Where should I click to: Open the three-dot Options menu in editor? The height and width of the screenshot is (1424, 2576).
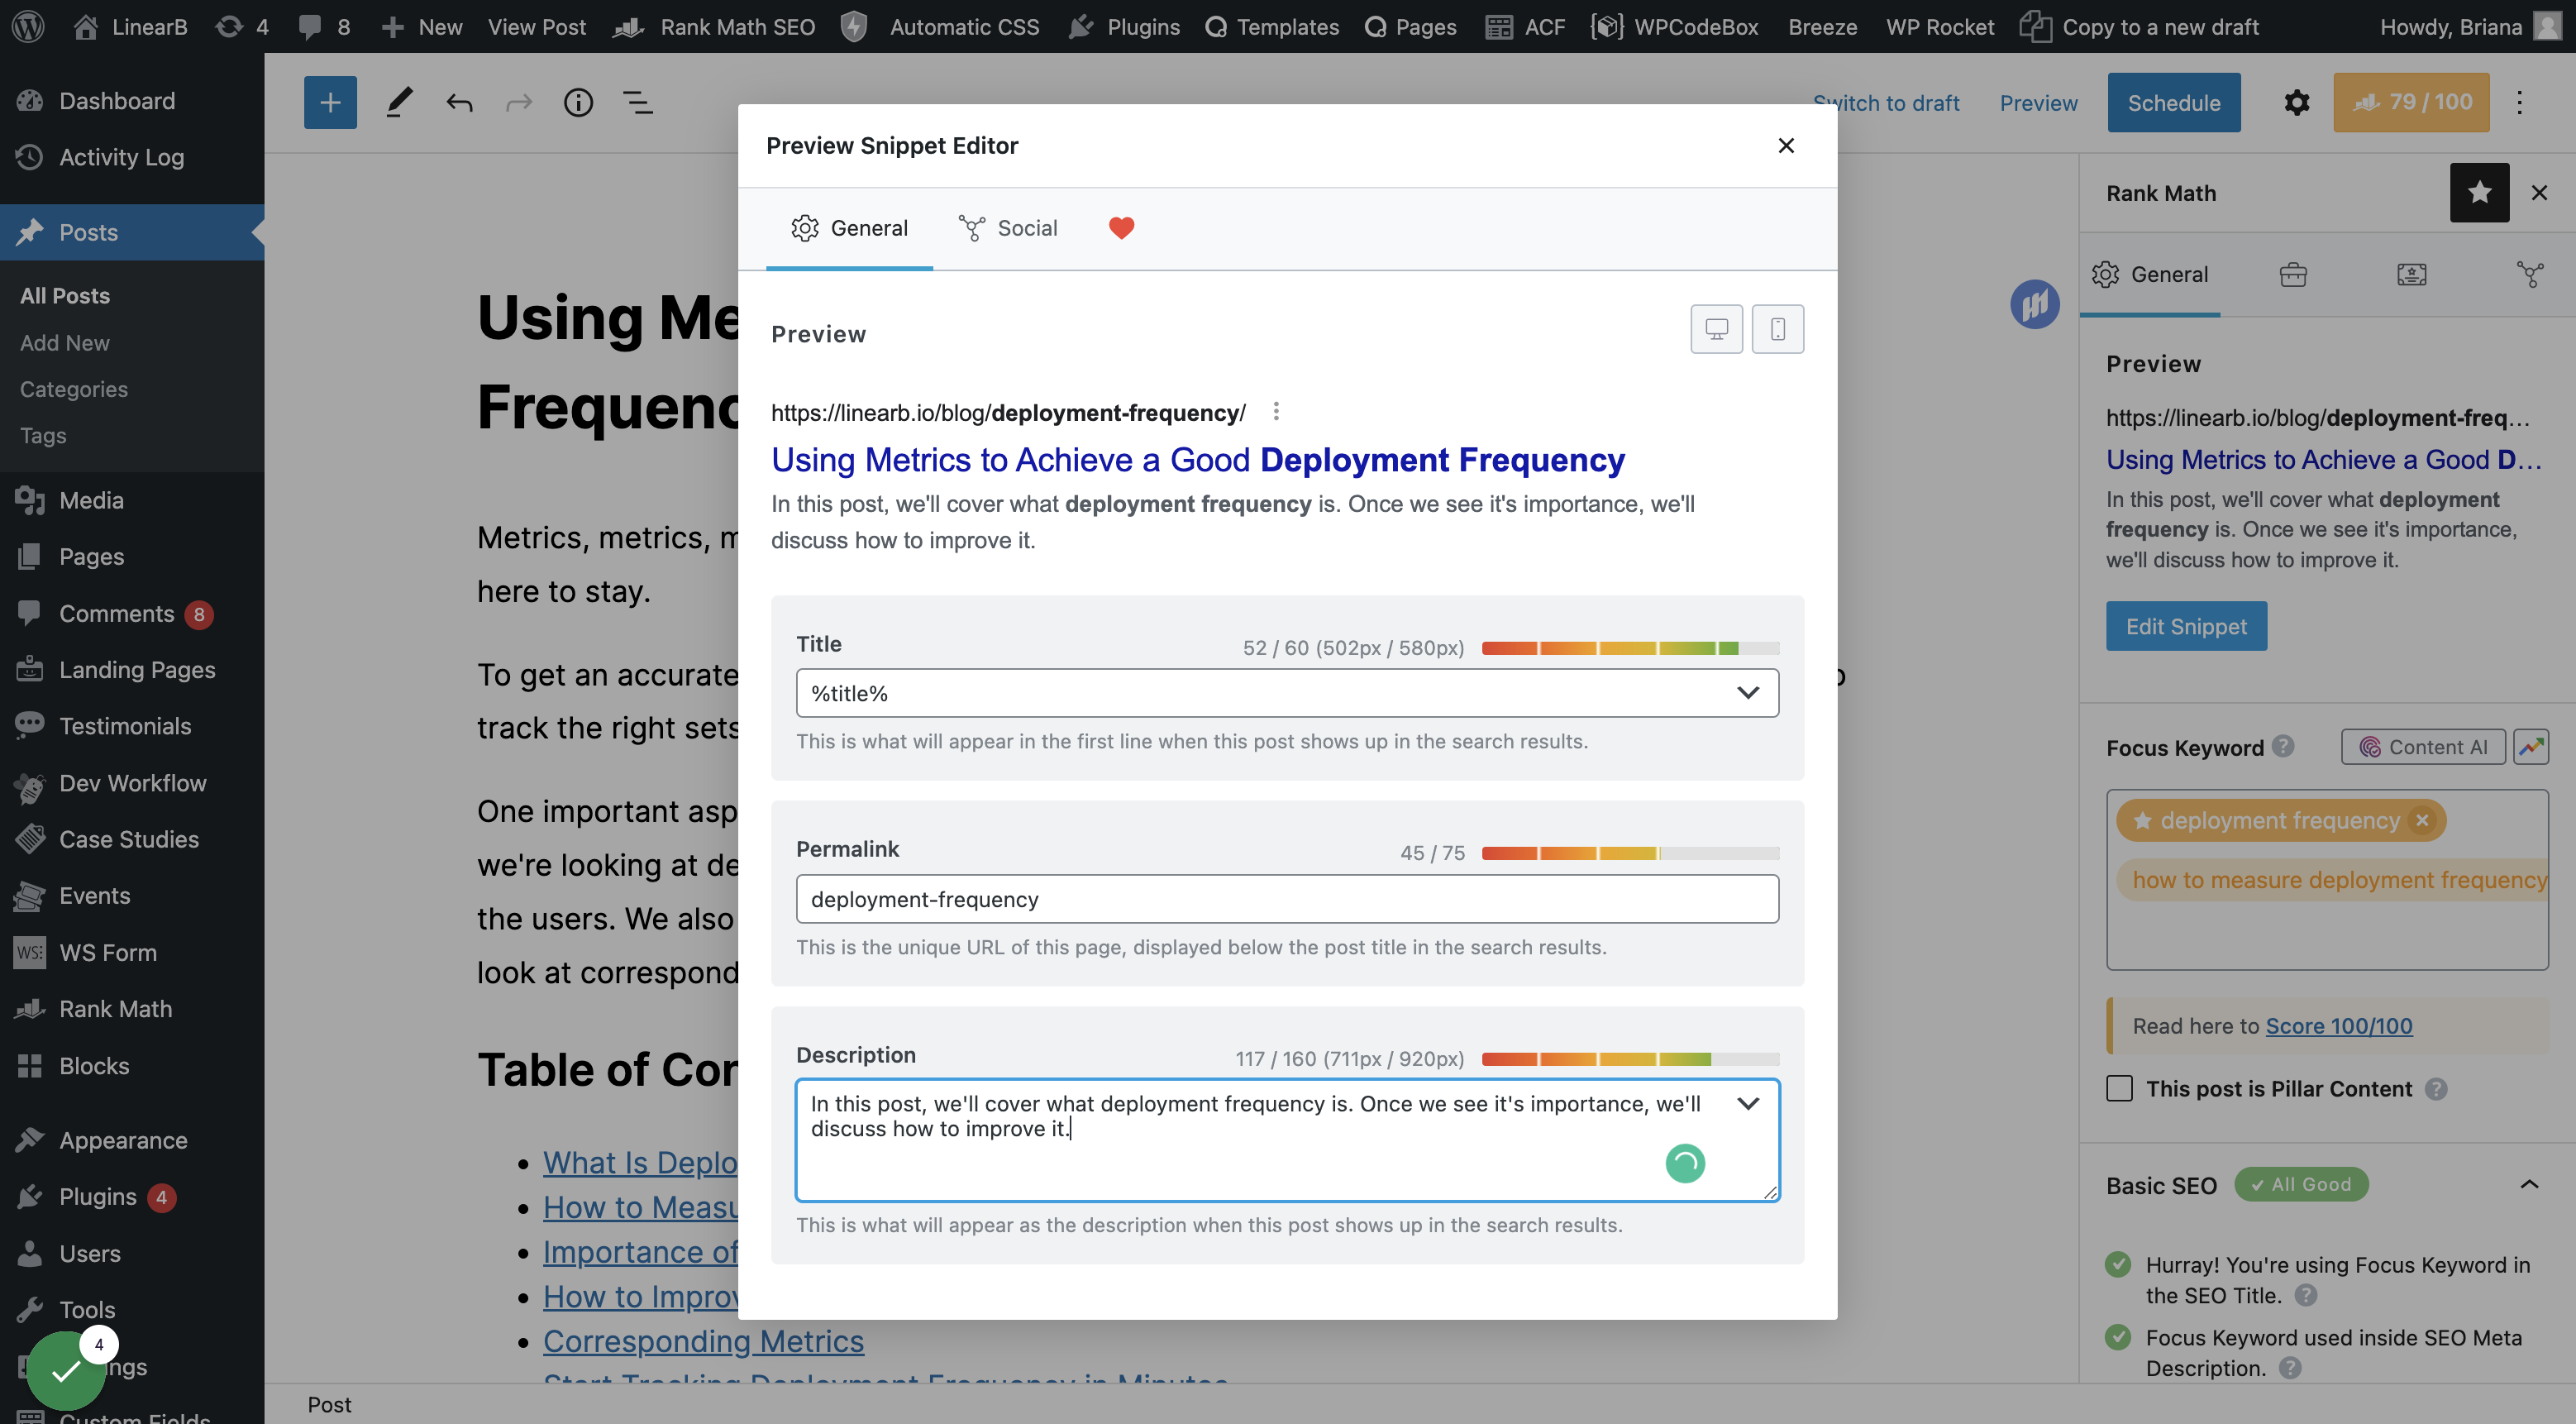[x=2519, y=102]
